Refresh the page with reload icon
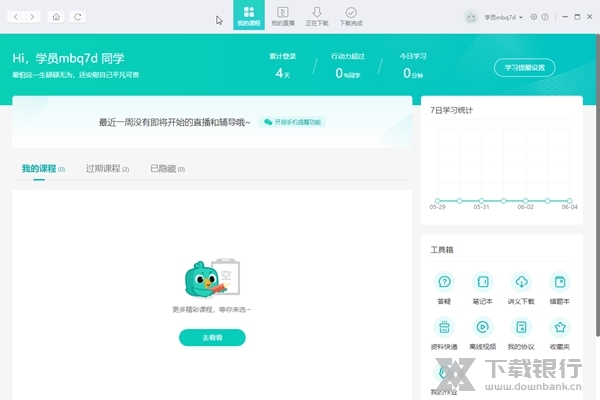 [x=77, y=17]
